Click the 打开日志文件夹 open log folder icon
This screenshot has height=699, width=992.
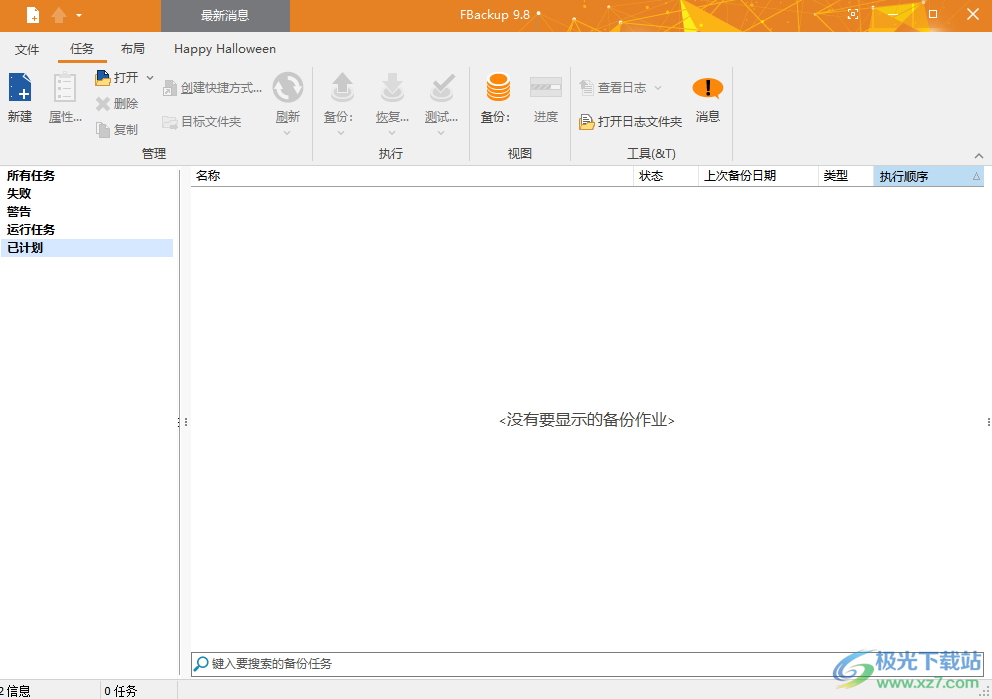coord(630,121)
